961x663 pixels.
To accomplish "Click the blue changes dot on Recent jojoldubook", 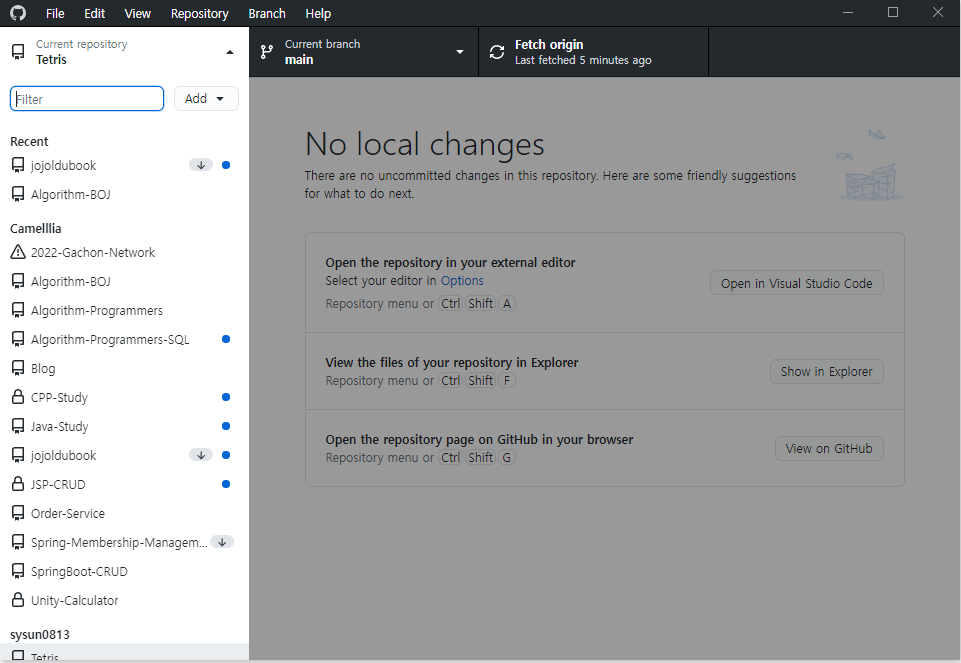I will coord(226,165).
